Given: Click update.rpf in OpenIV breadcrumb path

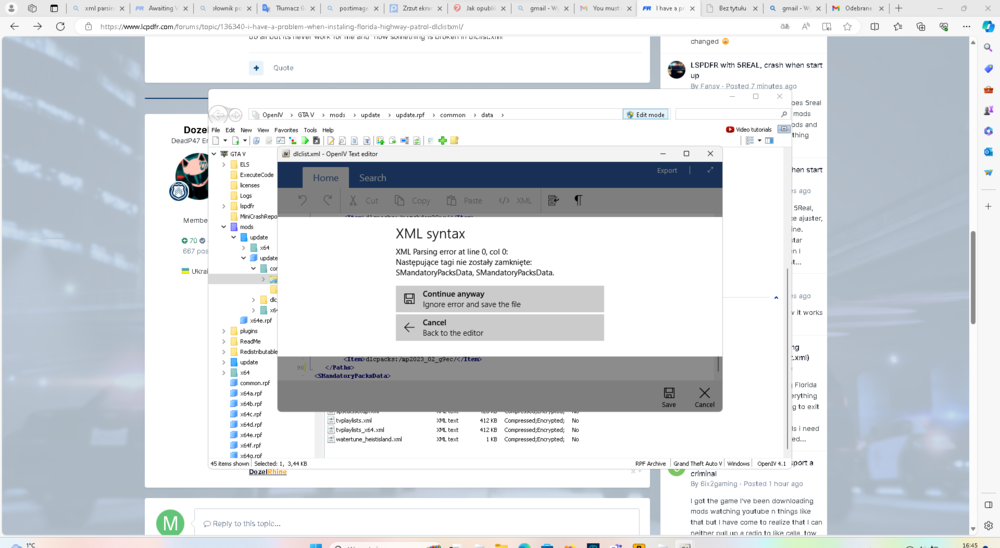Looking at the screenshot, I should coord(409,115).
